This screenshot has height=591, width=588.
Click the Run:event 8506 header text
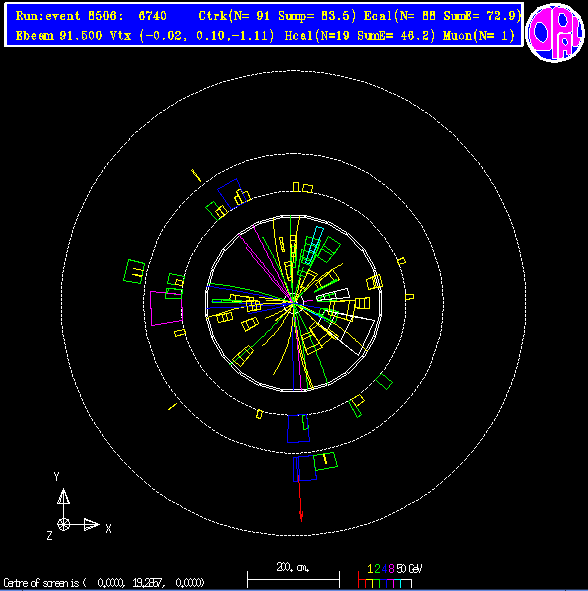tap(91, 16)
